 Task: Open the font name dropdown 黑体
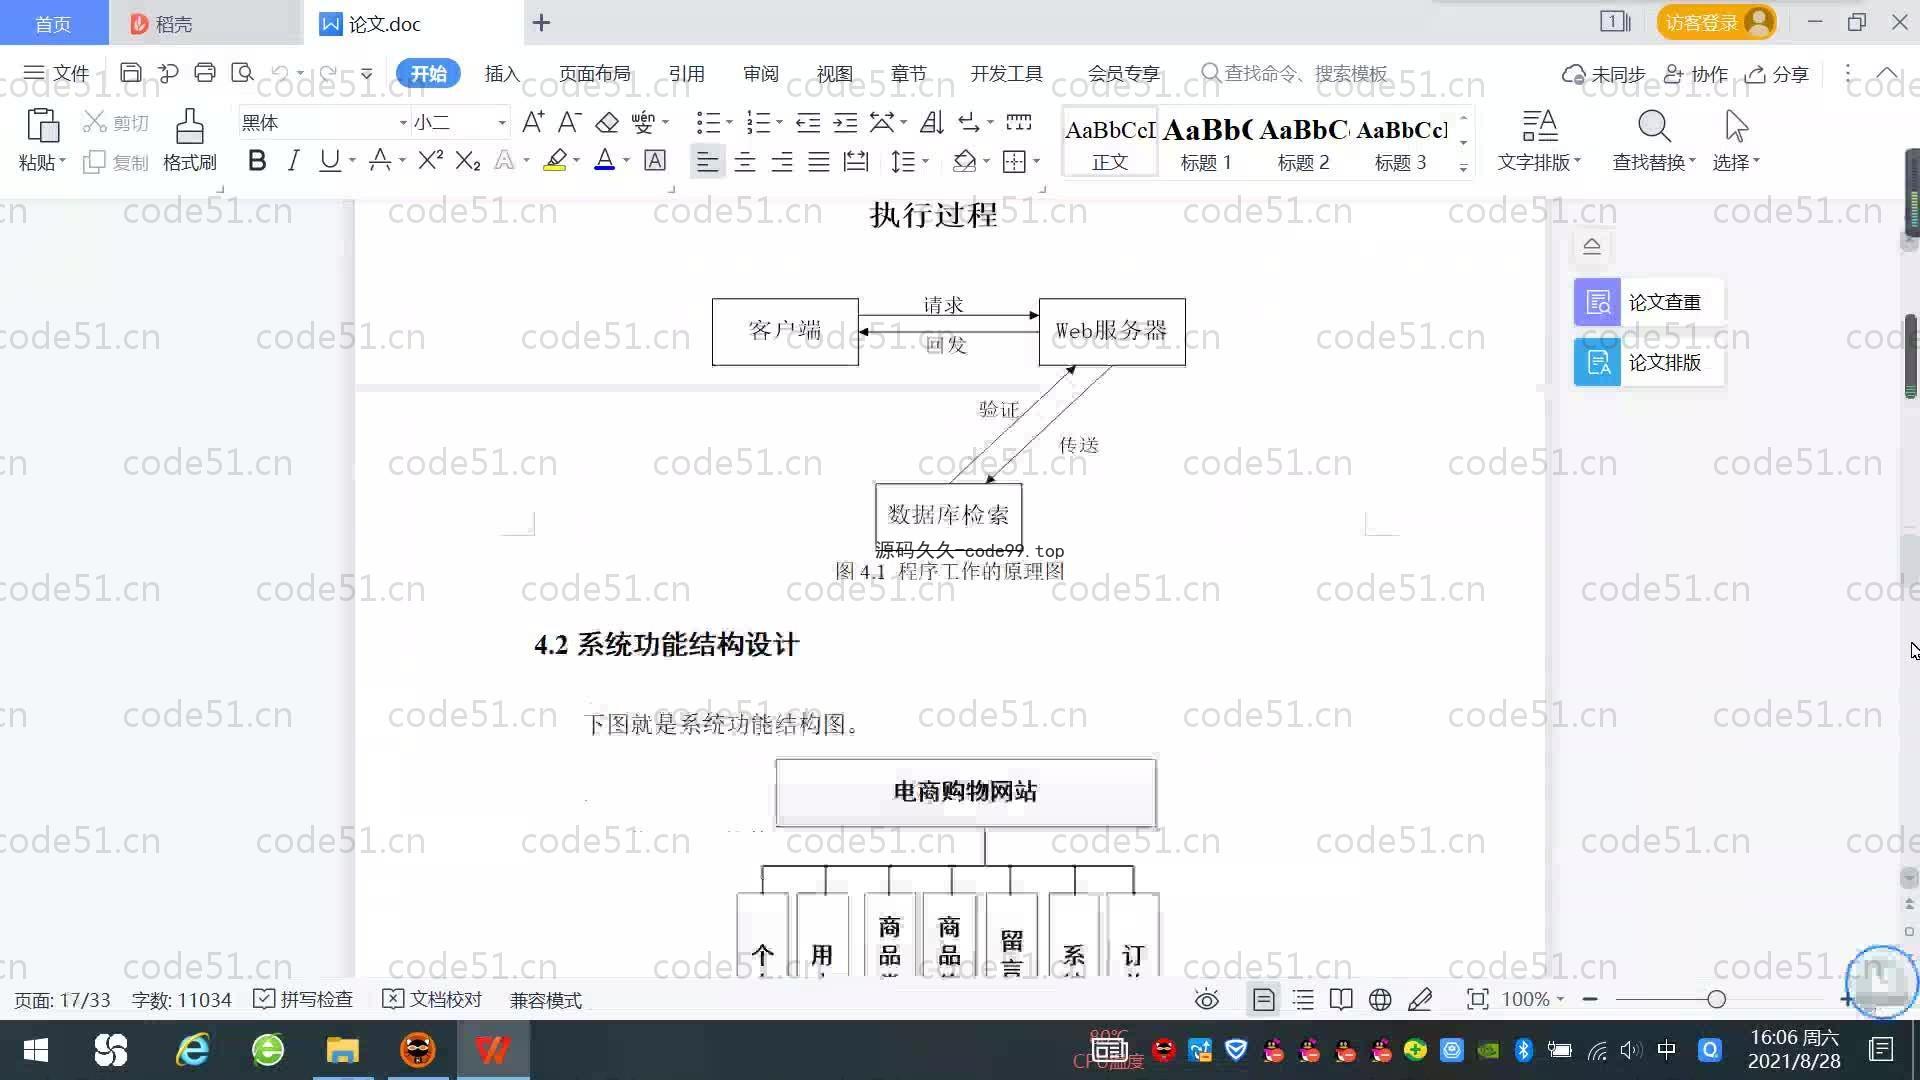click(x=403, y=123)
